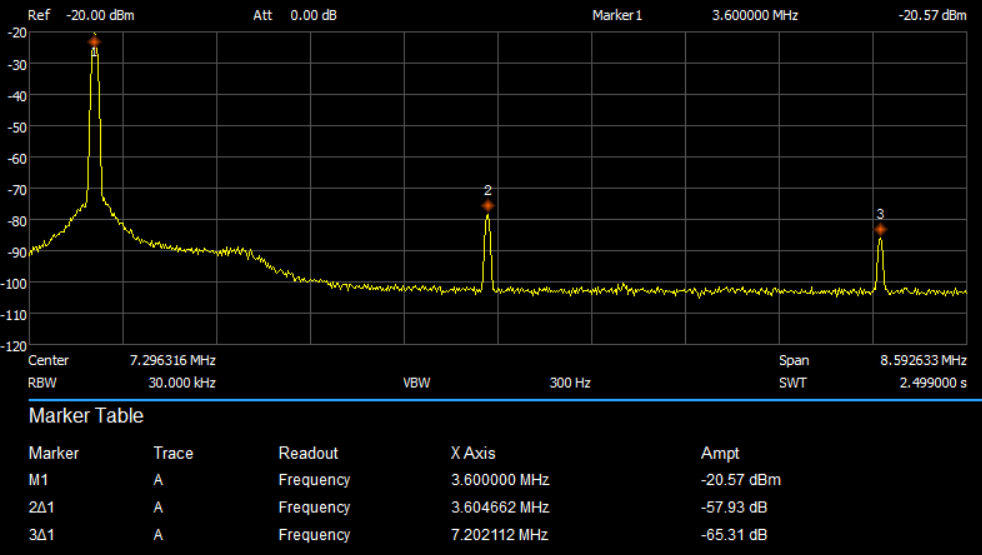The width and height of the screenshot is (982, 555).
Task: Click the VBW 300 Hz value
Action: (570, 383)
